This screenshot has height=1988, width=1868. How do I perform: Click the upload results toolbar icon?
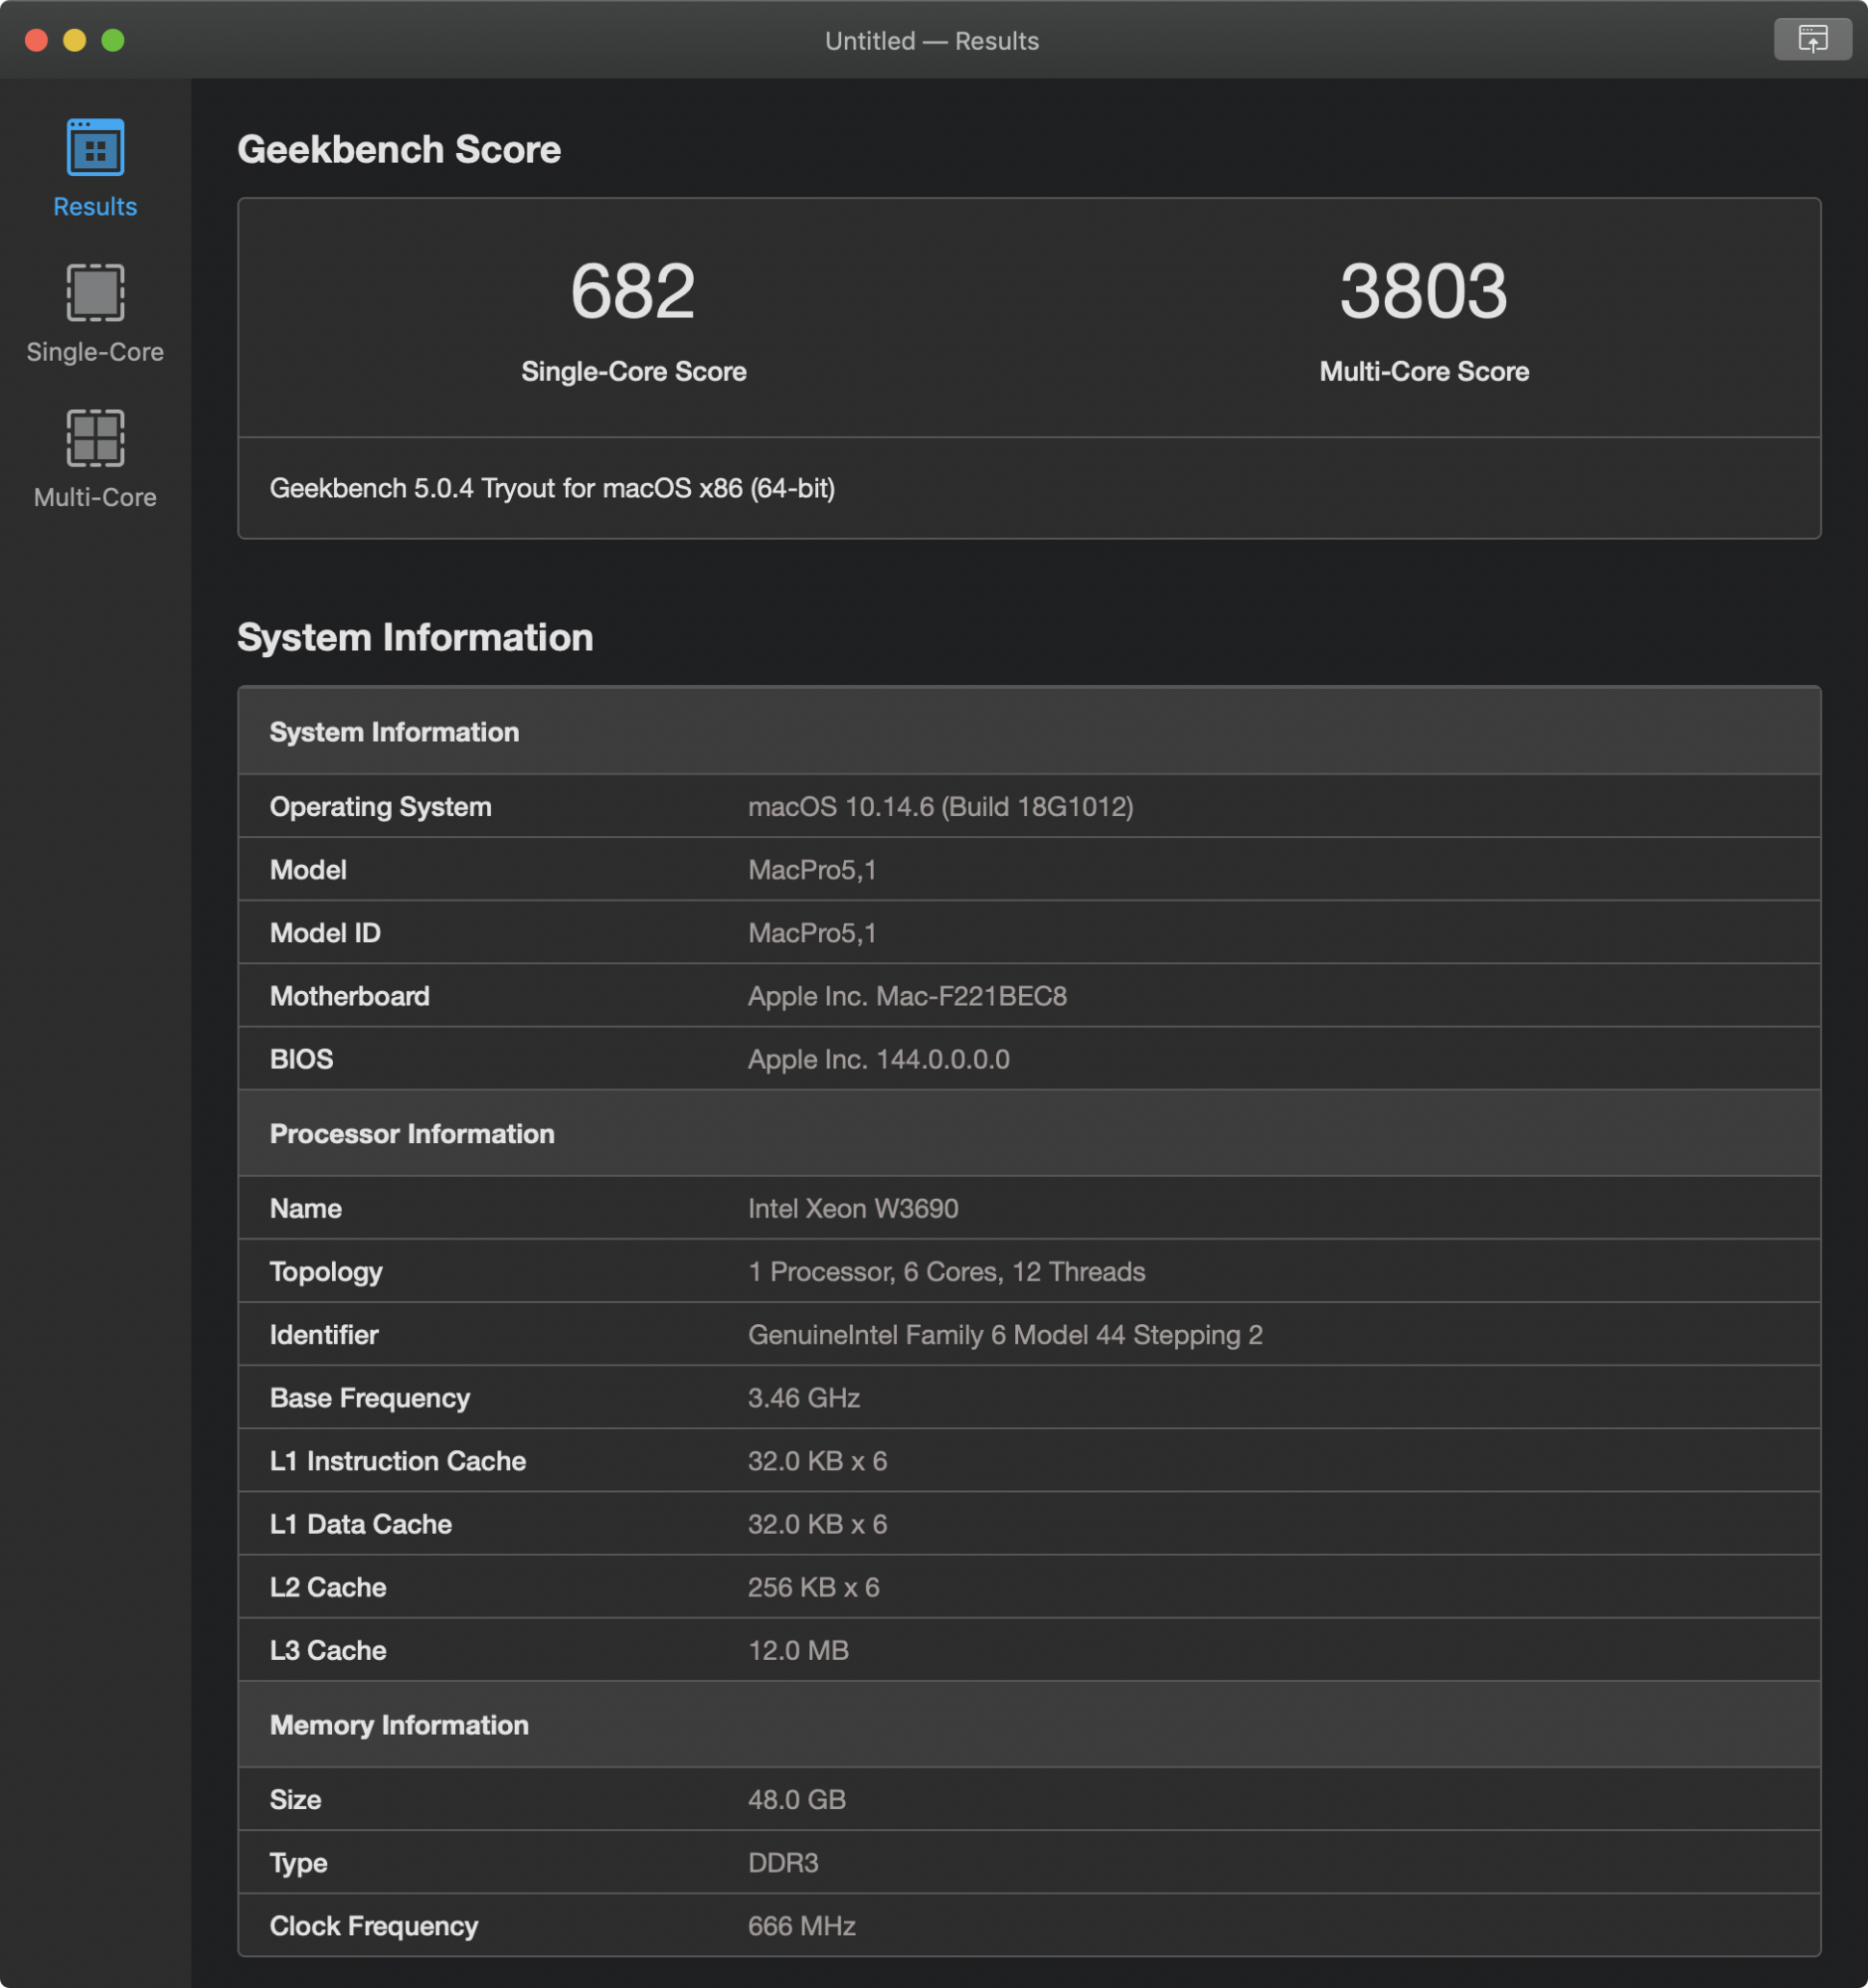tap(1812, 39)
